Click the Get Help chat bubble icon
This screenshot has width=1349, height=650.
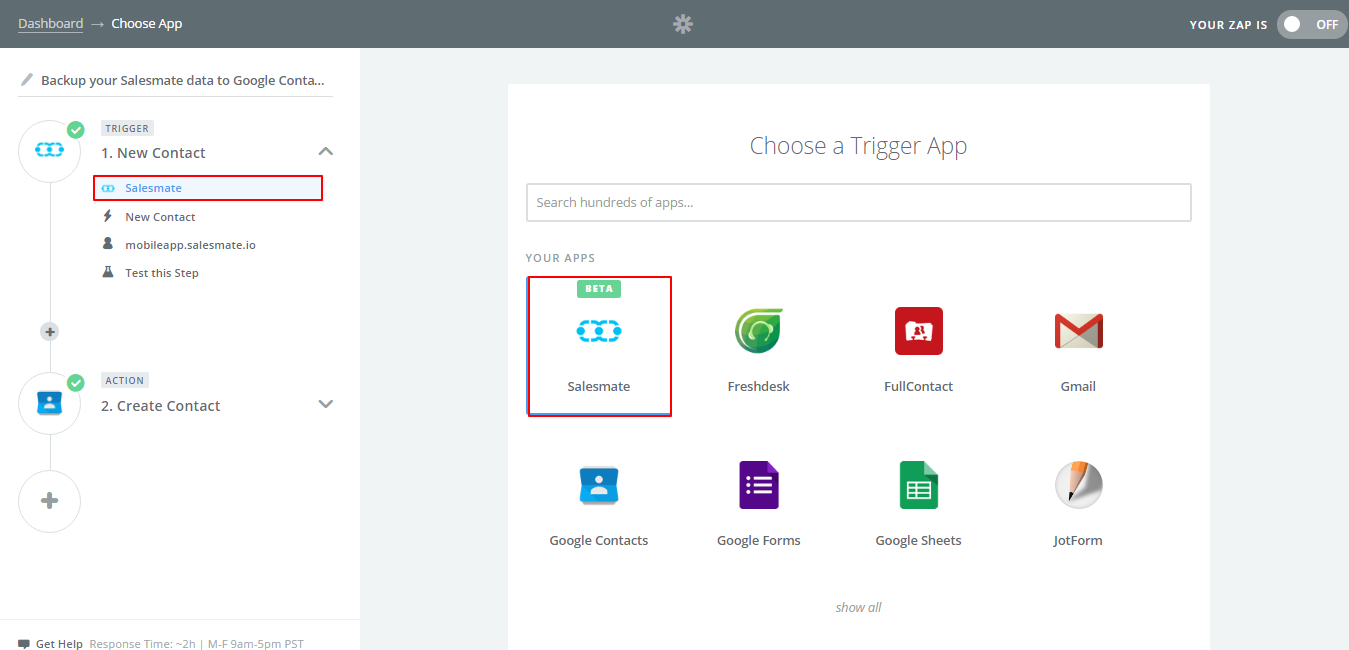(24, 644)
